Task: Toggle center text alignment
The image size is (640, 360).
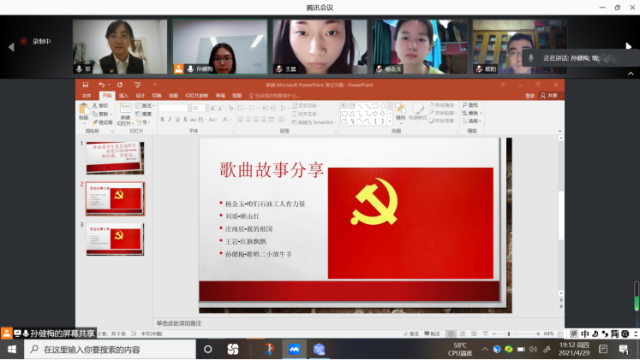Action: (248, 119)
